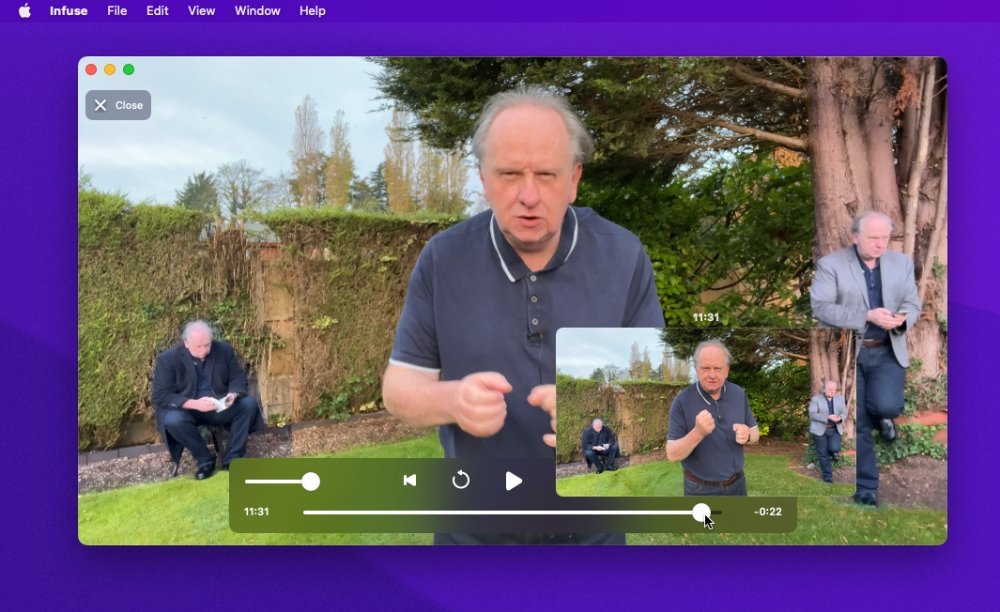The height and width of the screenshot is (612, 1000).
Task: Click the red close window button
Action: coord(91,69)
